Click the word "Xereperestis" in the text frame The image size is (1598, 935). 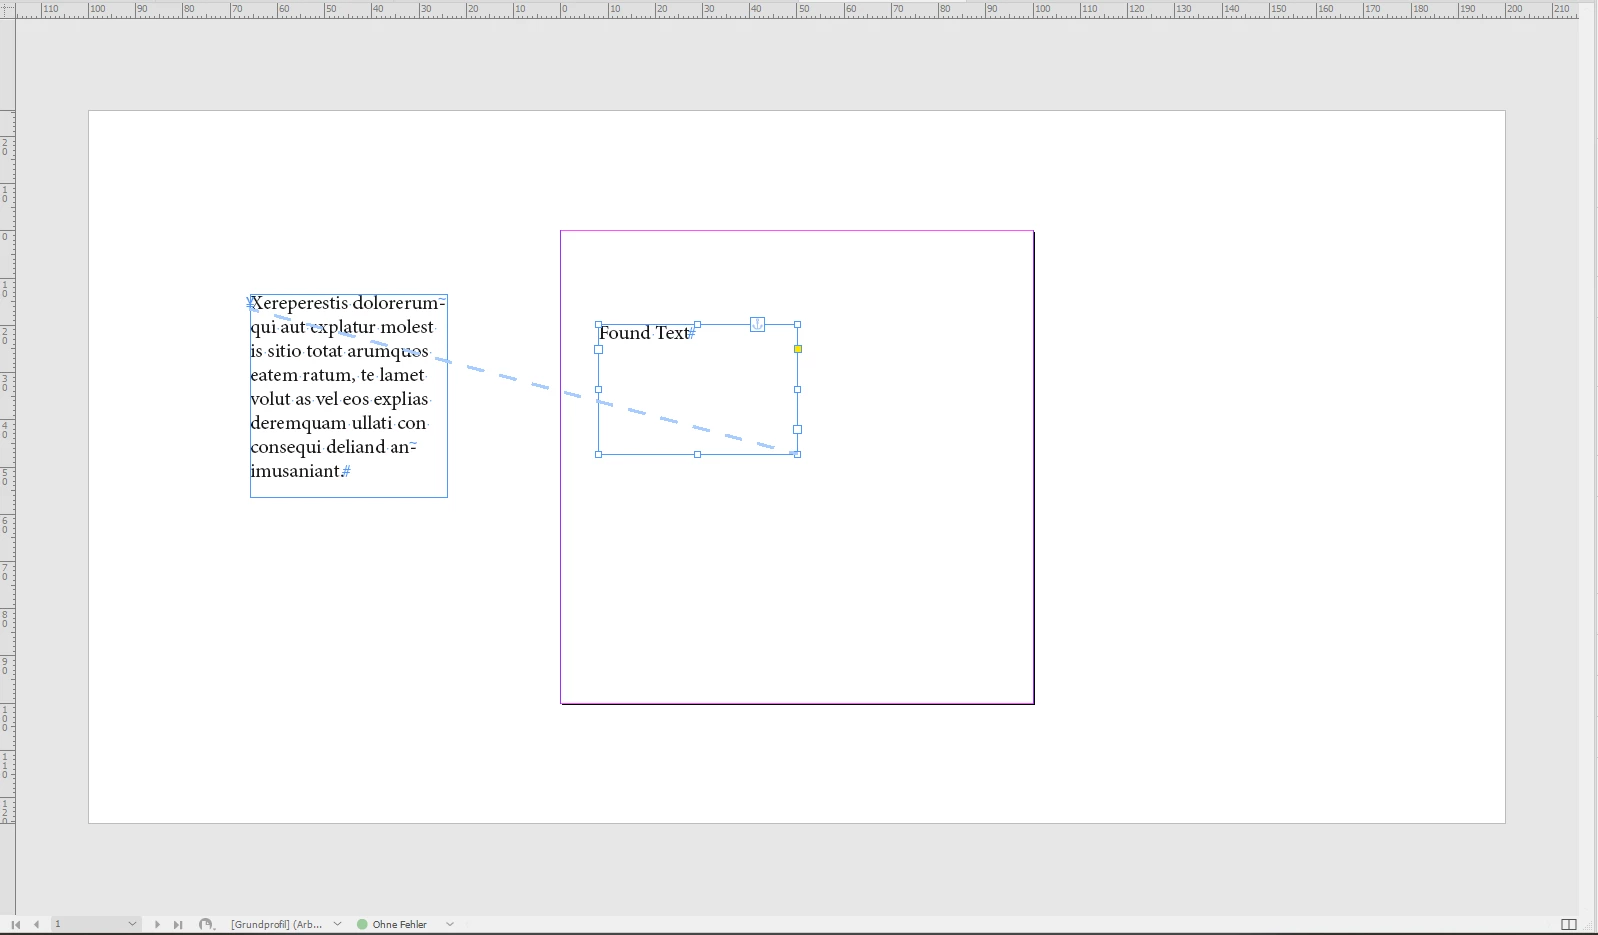coord(299,303)
